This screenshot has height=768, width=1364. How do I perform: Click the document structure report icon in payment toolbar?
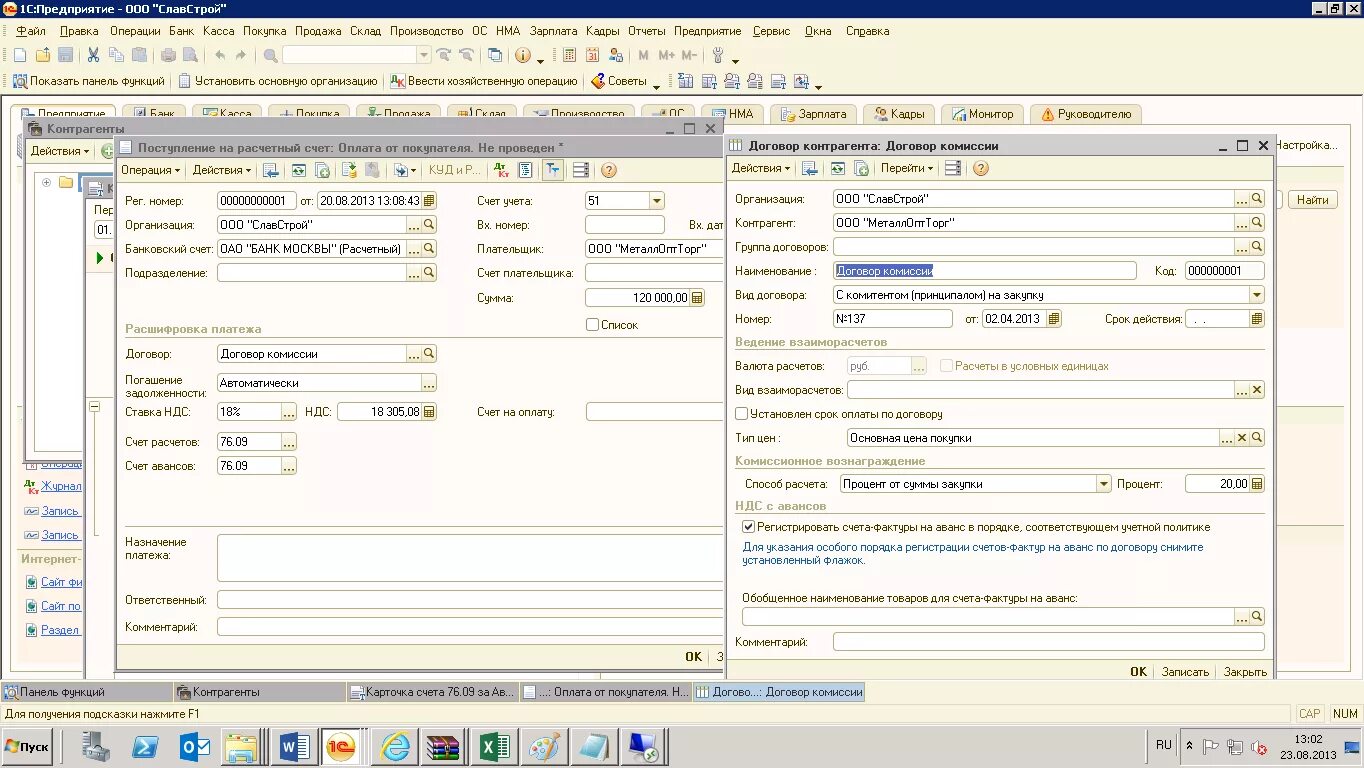525,170
